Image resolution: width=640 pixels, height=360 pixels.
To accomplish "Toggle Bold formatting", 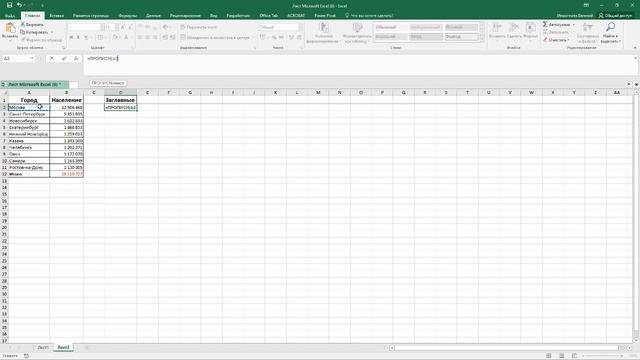I will 71,37.
